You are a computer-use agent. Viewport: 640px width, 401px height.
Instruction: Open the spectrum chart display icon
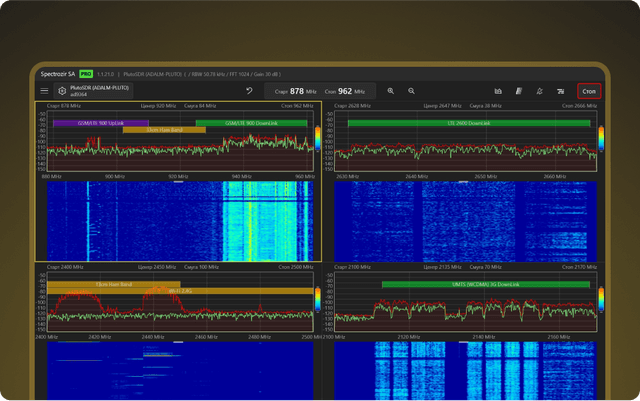[498, 91]
